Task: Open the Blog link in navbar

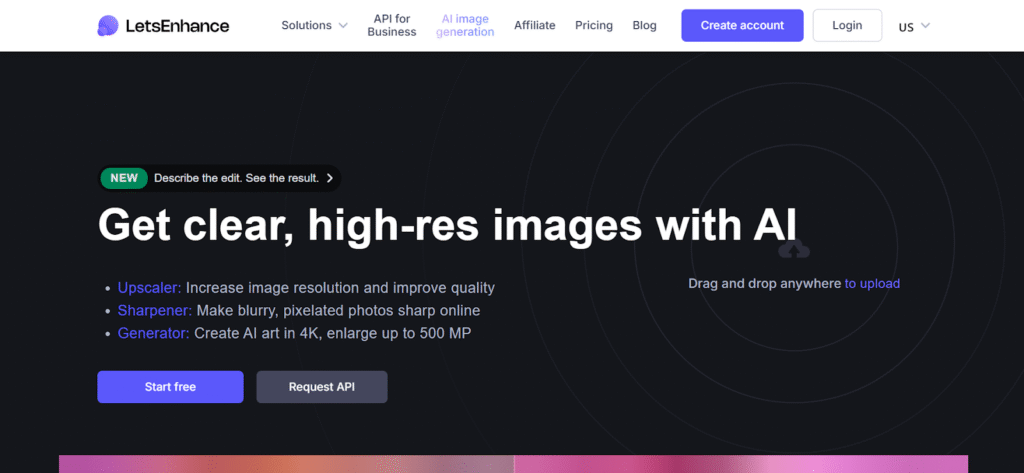Action: [645, 25]
